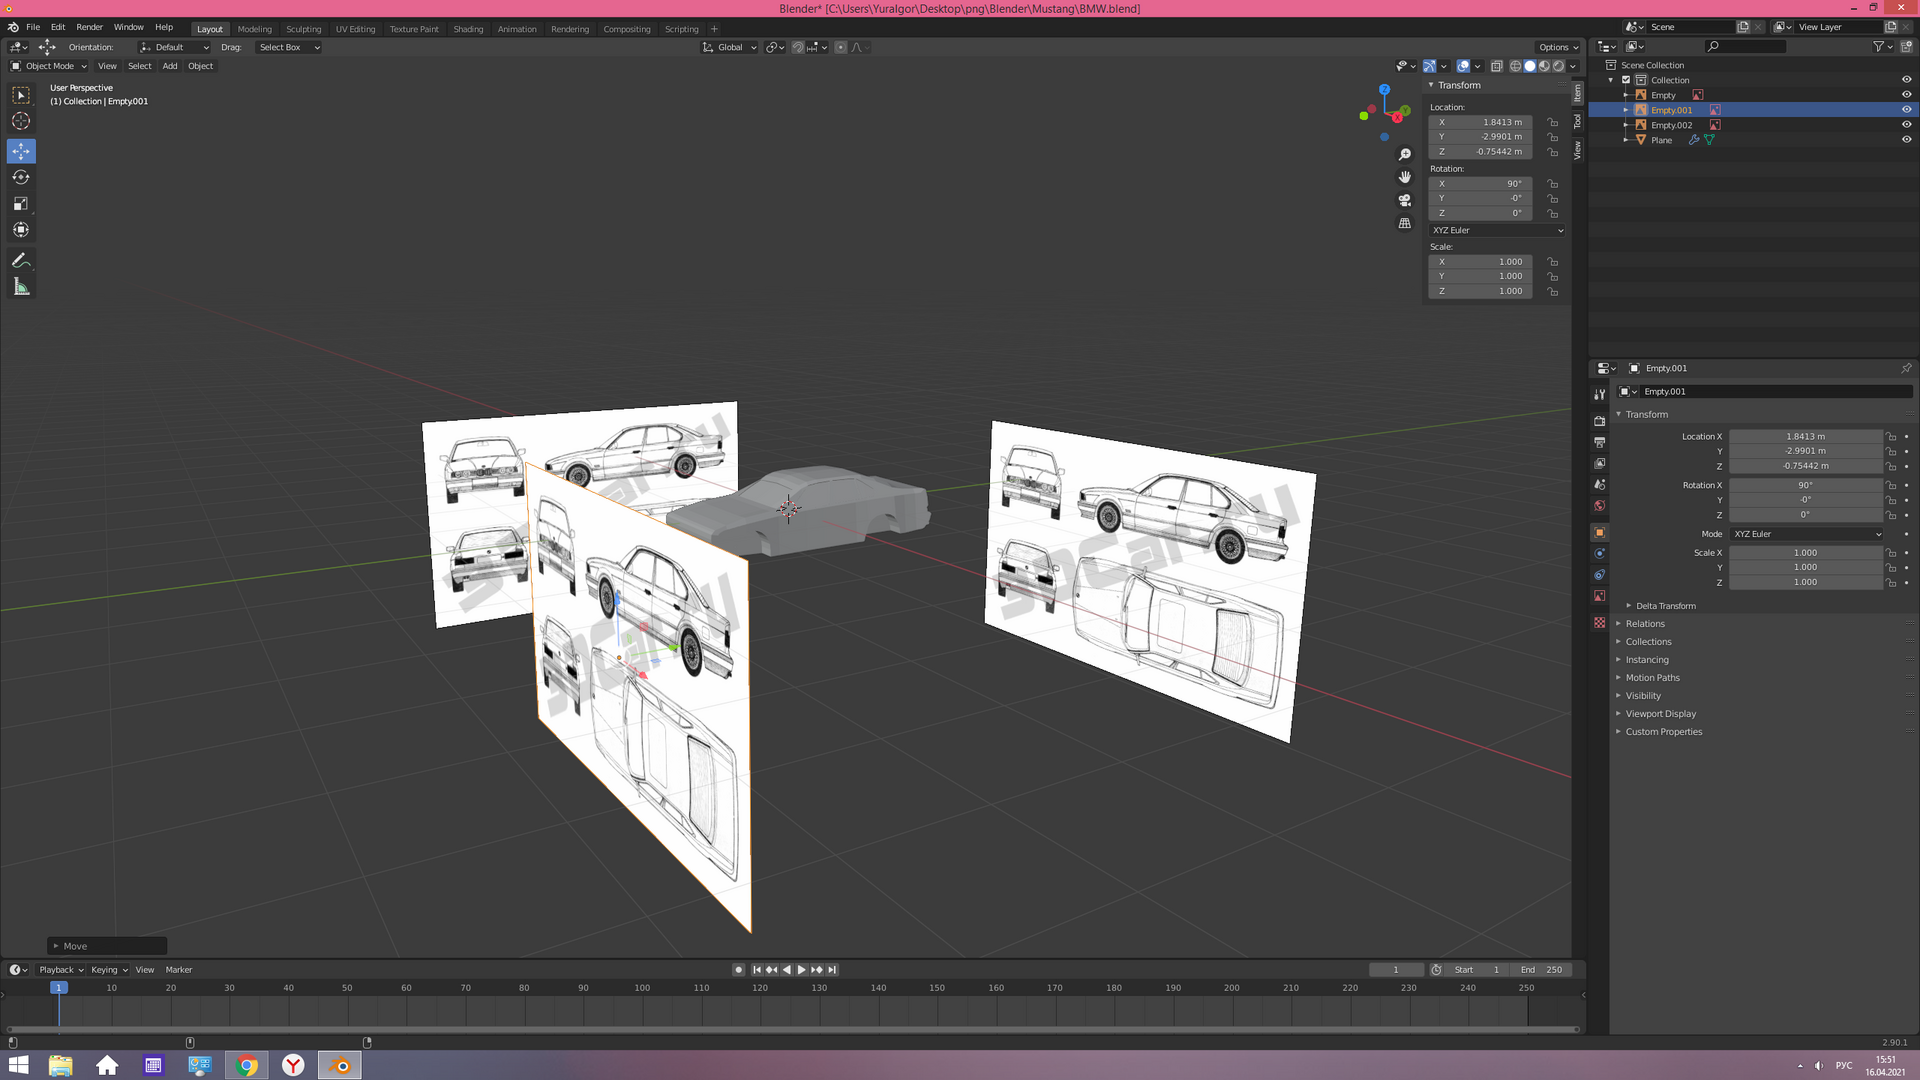Lock Location X in sidebar Transform
The width and height of the screenshot is (1920, 1080).
(1553, 122)
